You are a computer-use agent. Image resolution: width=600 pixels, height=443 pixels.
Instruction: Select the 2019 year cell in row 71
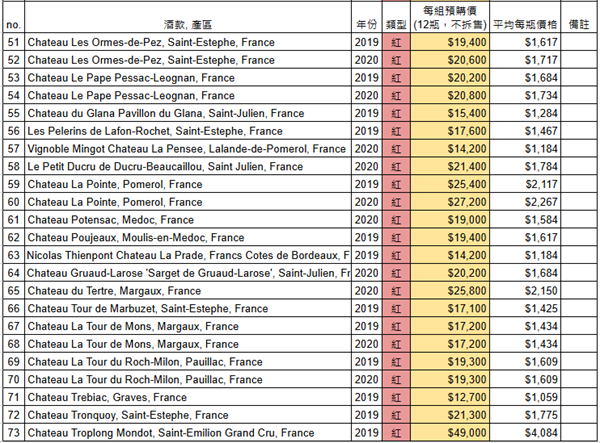[x=367, y=397]
